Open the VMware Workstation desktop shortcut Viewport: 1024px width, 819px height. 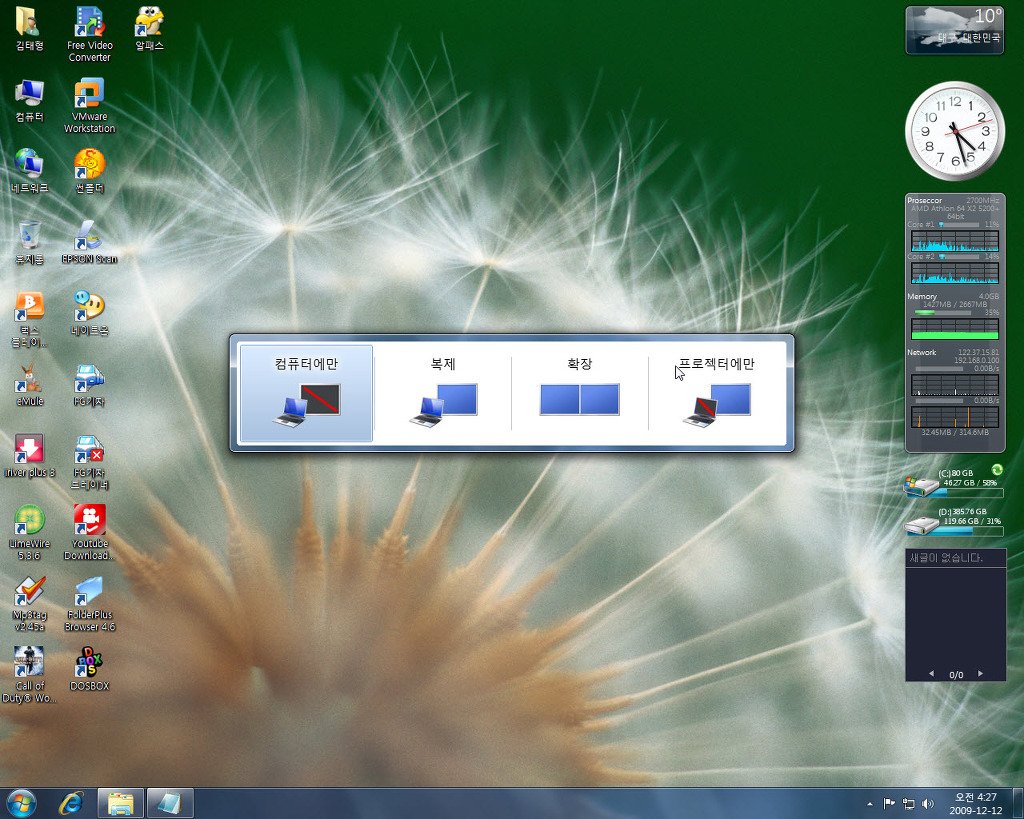pos(89,94)
